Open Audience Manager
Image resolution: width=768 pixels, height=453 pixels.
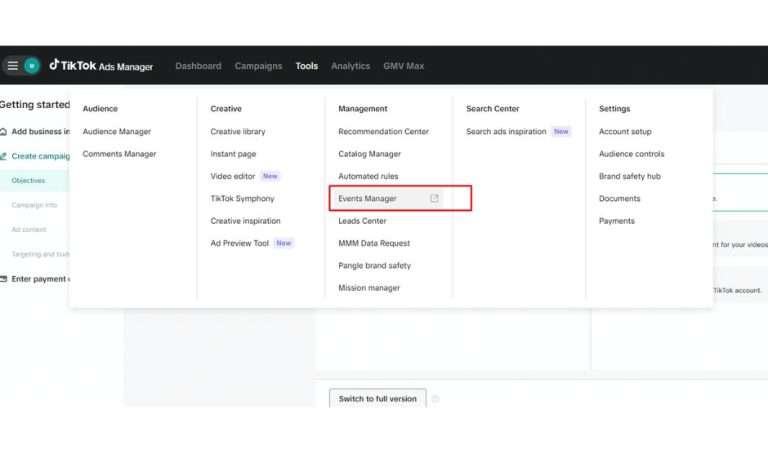tap(117, 132)
